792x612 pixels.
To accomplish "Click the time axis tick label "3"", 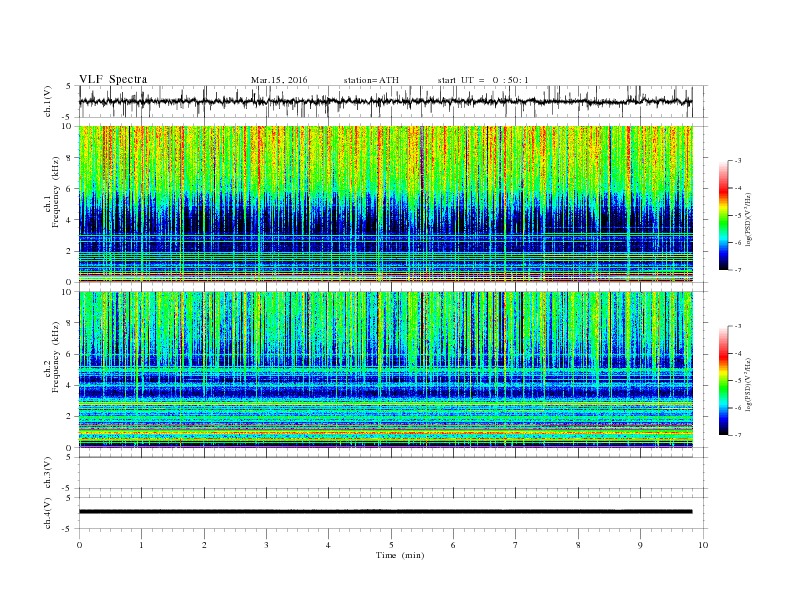I will click(x=266, y=545).
